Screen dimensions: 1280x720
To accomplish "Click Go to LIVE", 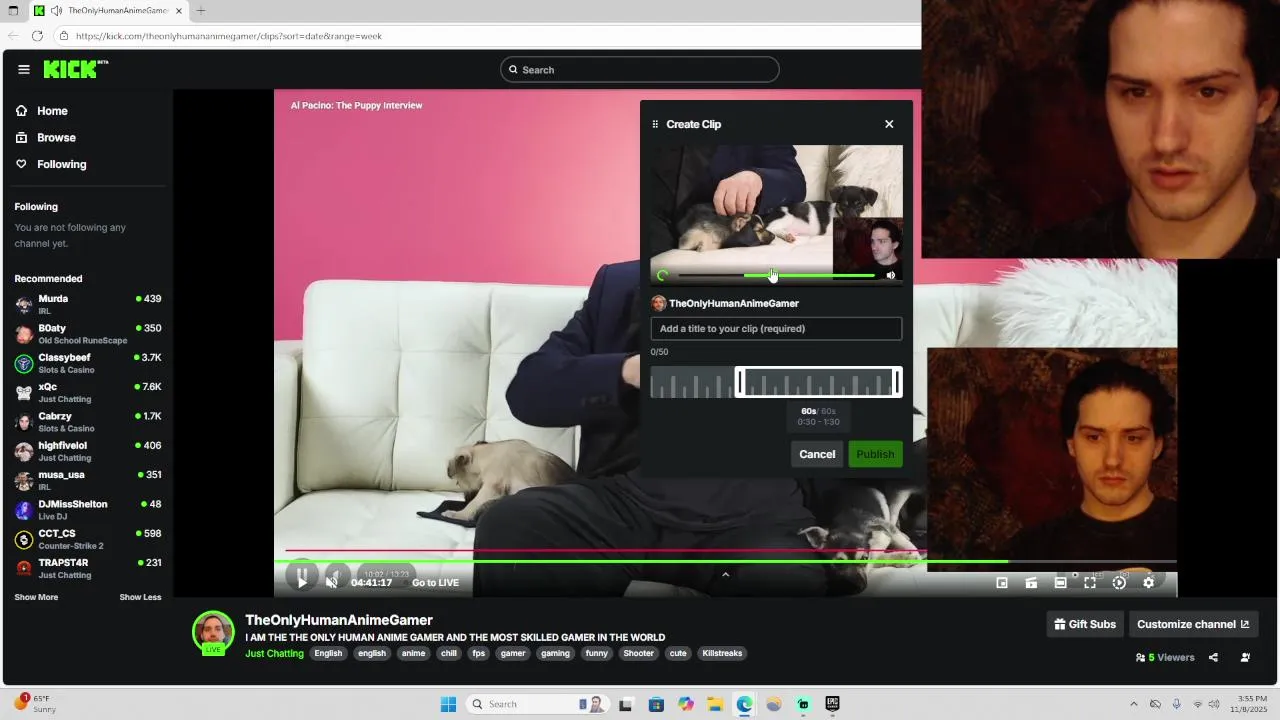I will pos(435,583).
